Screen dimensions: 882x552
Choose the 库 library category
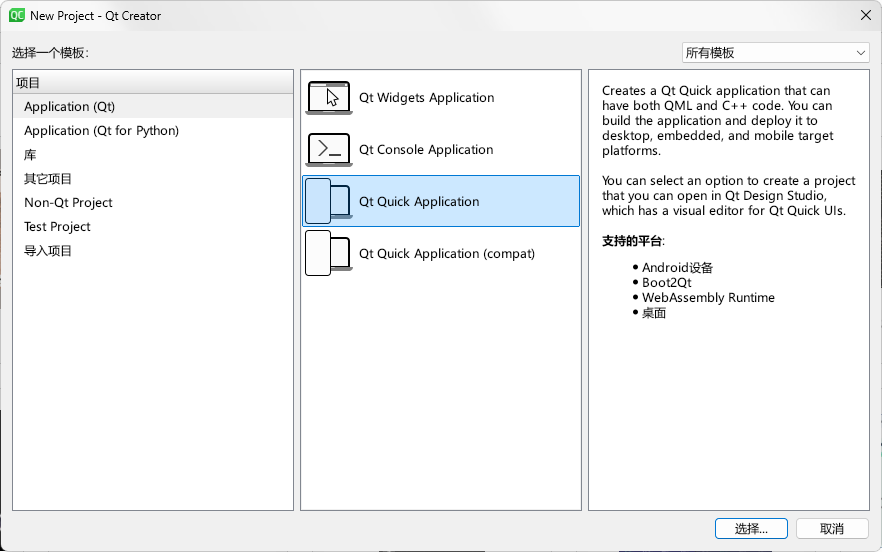point(31,155)
